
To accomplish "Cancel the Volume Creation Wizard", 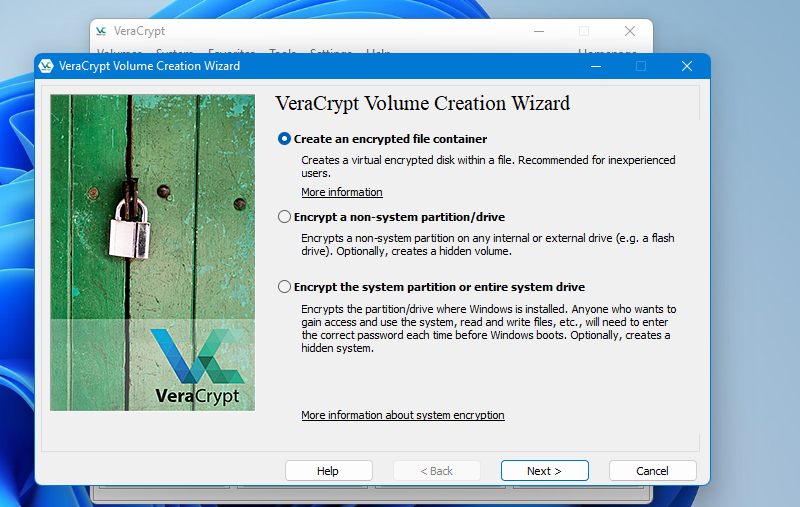I will (x=652, y=471).
